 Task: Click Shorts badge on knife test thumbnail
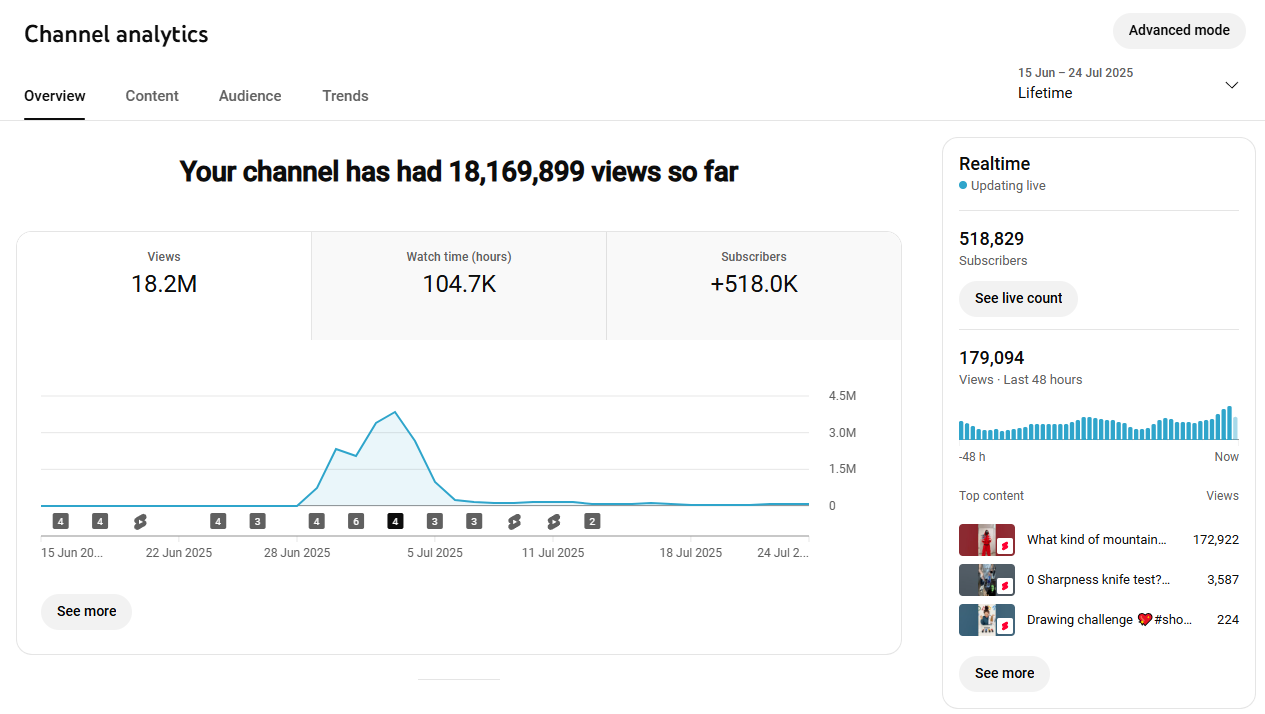(x=1005, y=586)
